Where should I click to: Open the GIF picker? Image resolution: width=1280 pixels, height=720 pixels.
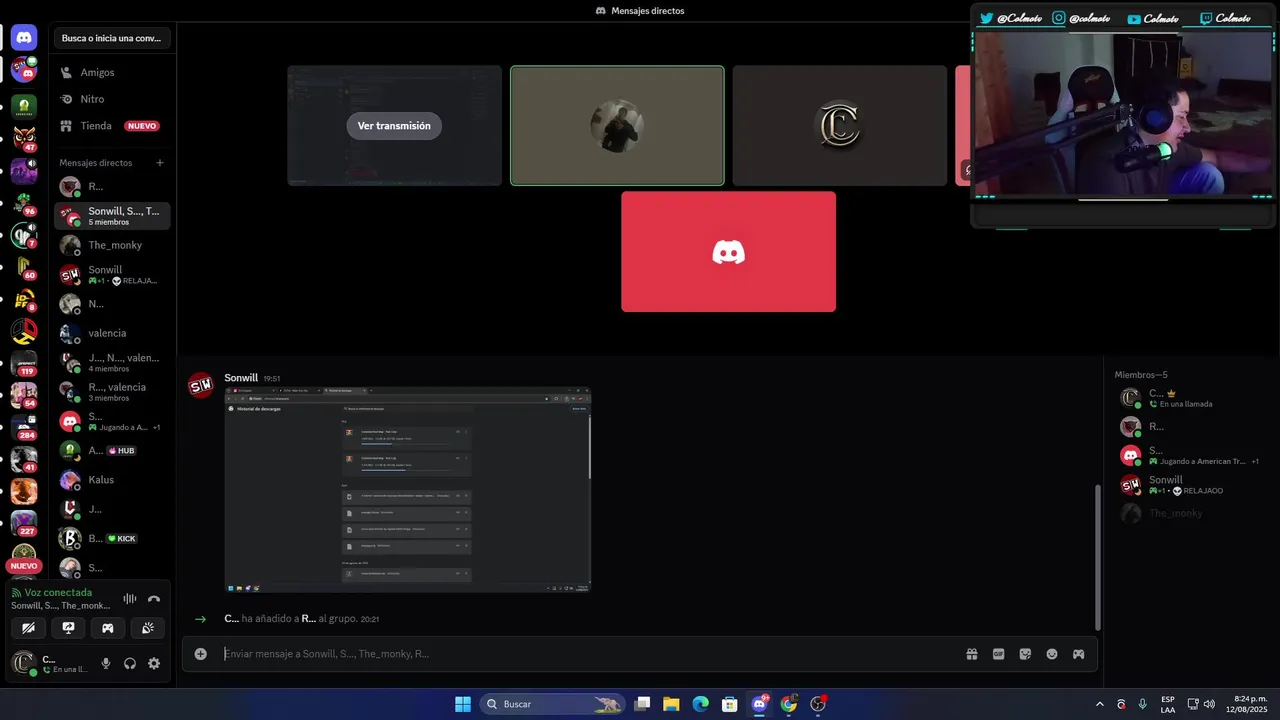pyautogui.click(x=998, y=654)
